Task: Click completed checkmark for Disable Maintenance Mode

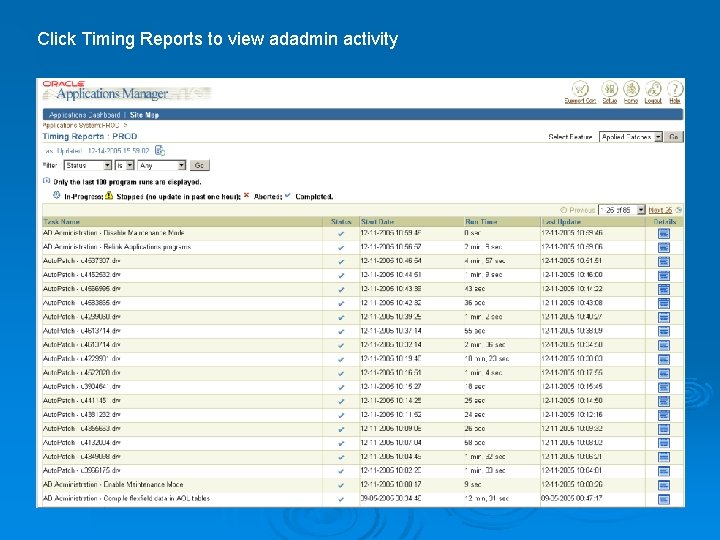Action: tap(341, 234)
